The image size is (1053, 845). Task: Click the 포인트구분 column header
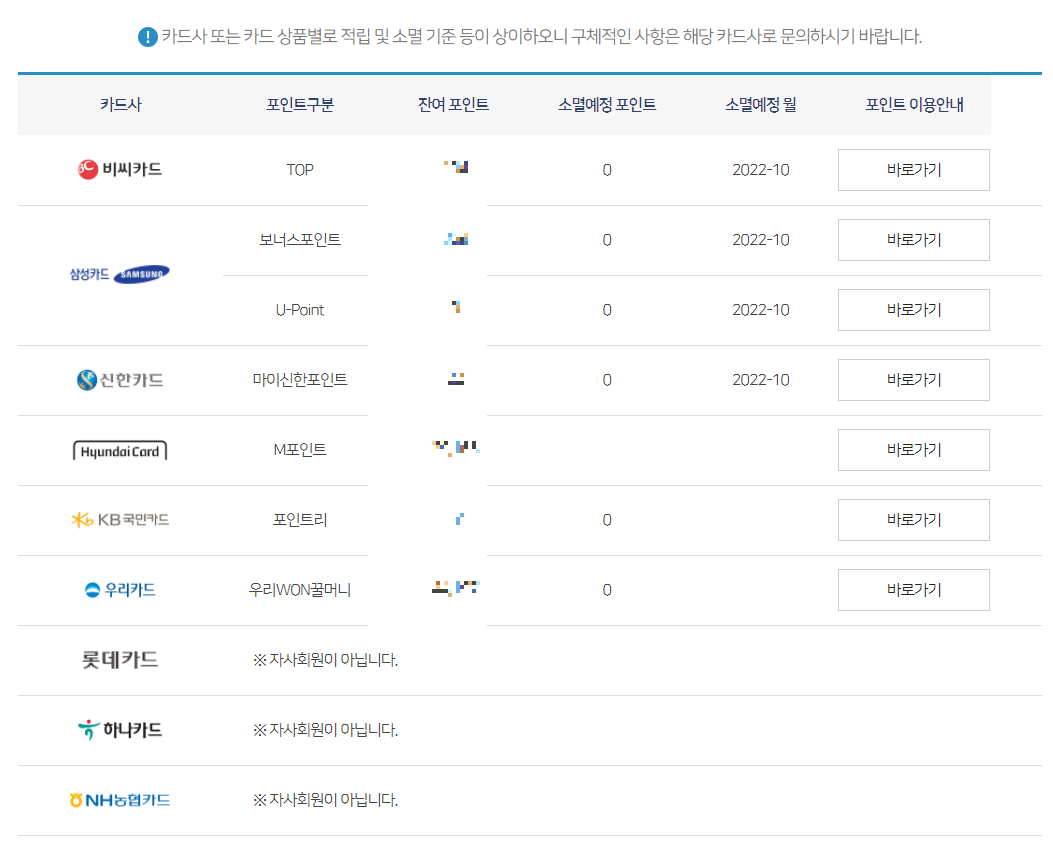coord(300,105)
